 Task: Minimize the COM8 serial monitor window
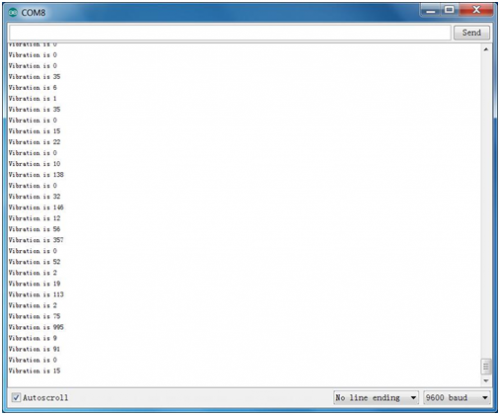tap(431, 10)
